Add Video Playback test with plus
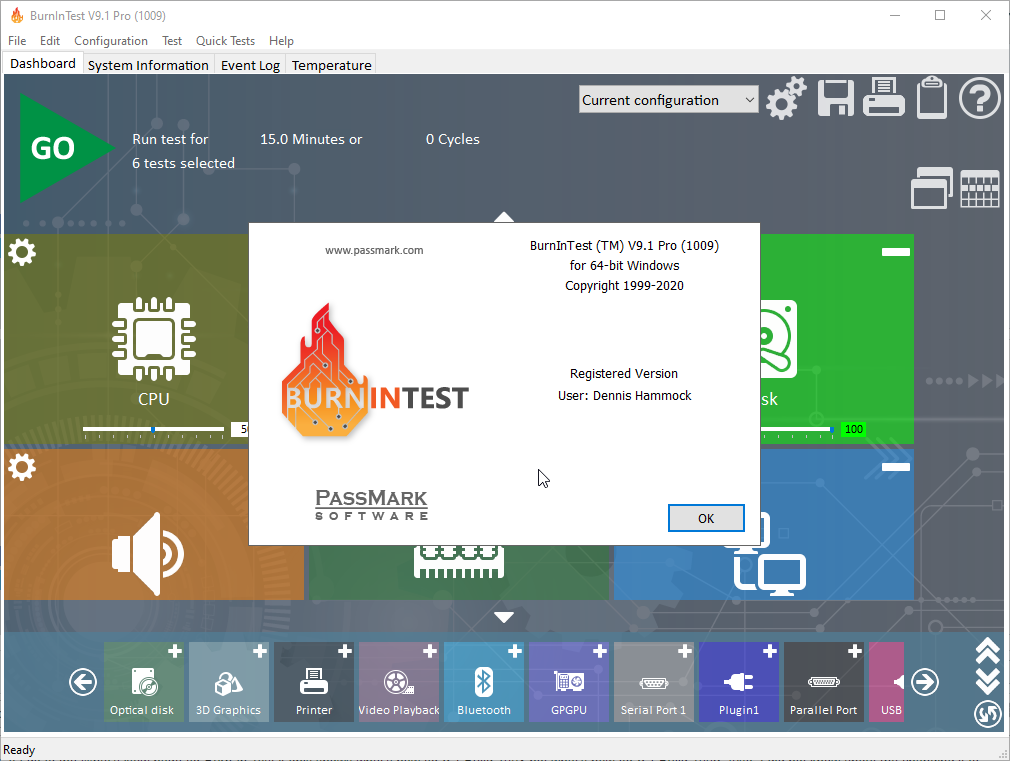Image resolution: width=1010 pixels, height=761 pixels. coord(430,651)
